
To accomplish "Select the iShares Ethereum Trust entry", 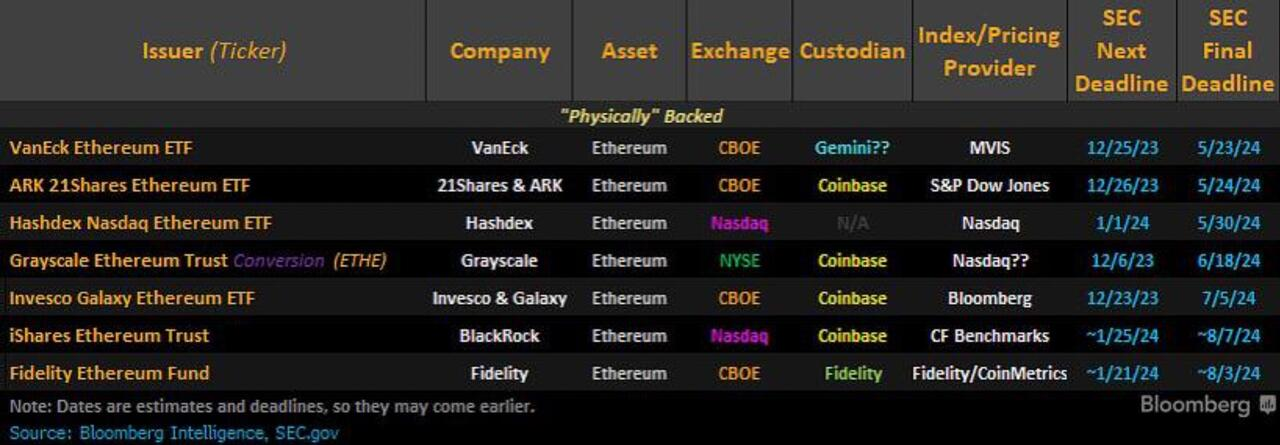I will pos(109,336).
